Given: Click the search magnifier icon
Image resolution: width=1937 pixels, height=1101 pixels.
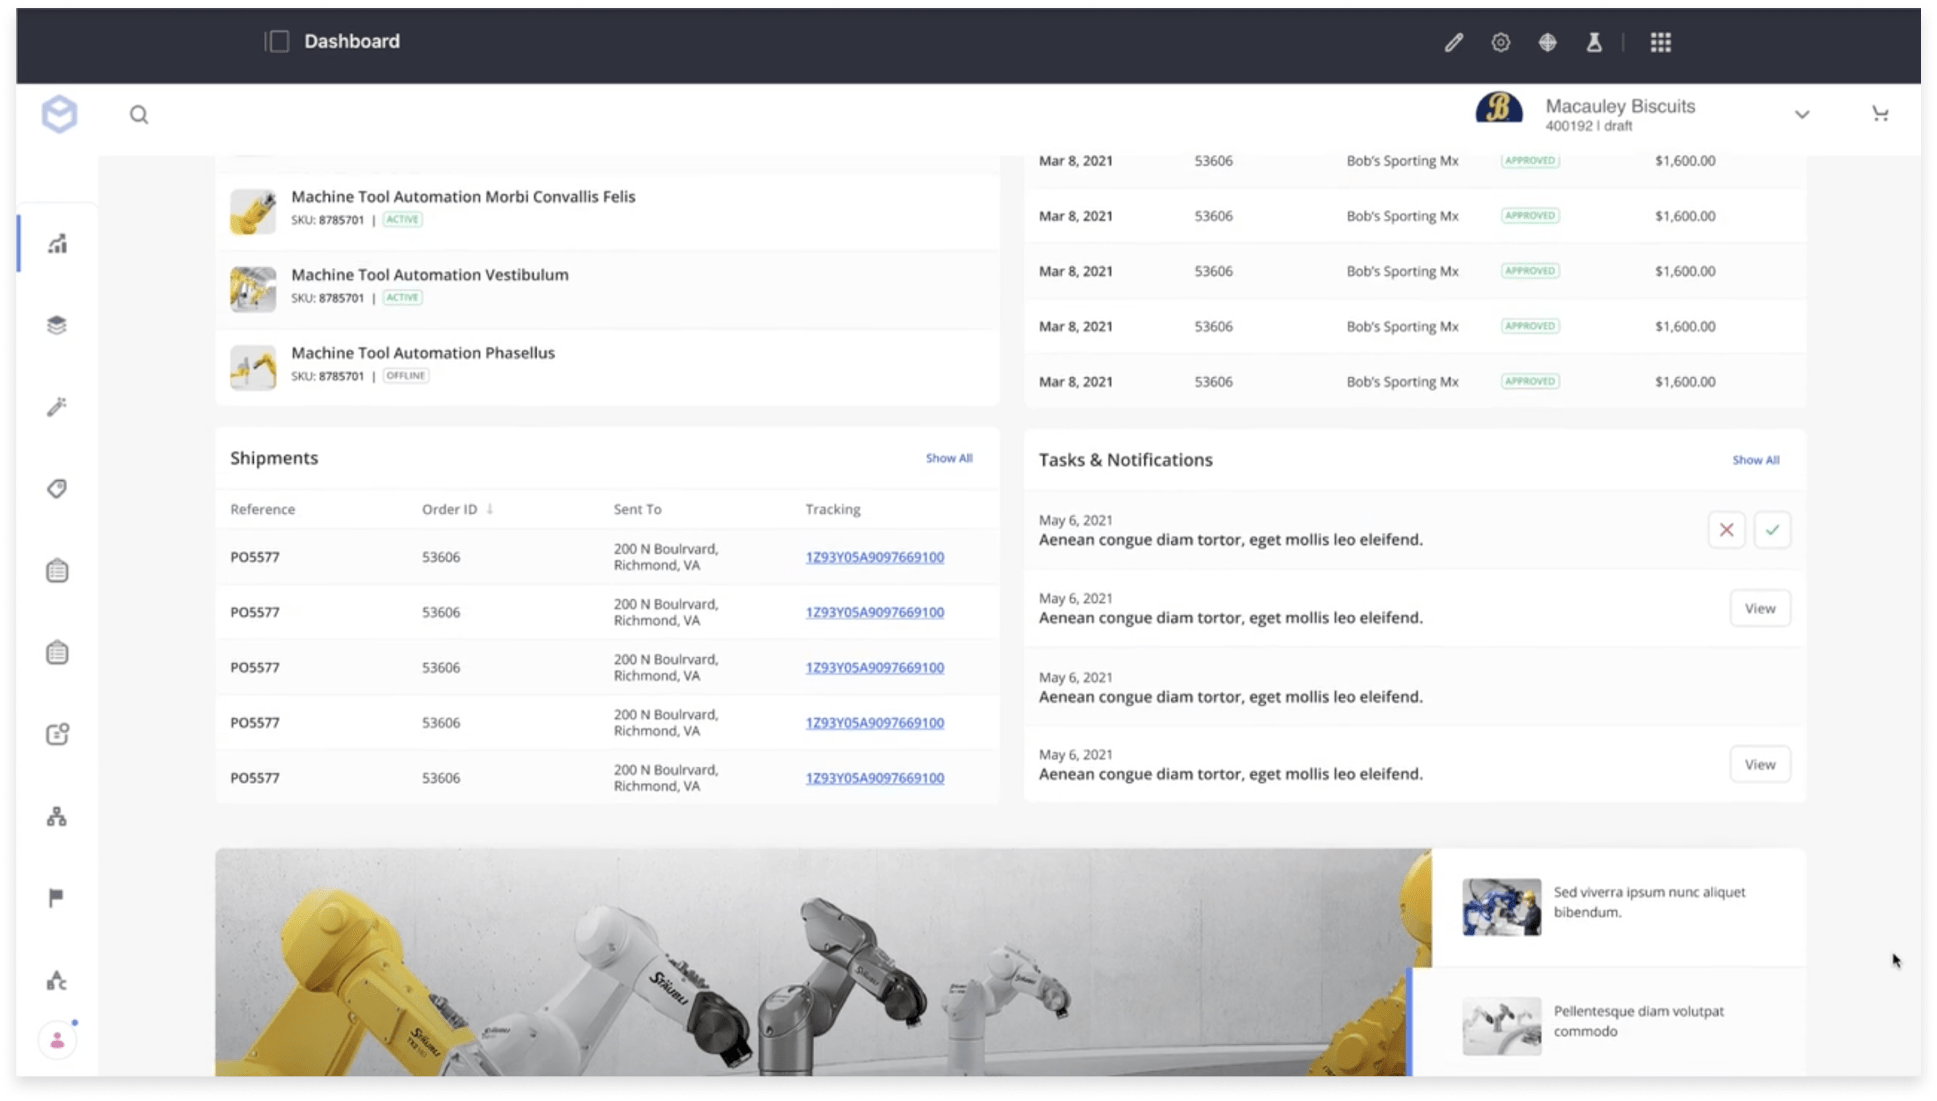Looking at the screenshot, I should (x=139, y=115).
